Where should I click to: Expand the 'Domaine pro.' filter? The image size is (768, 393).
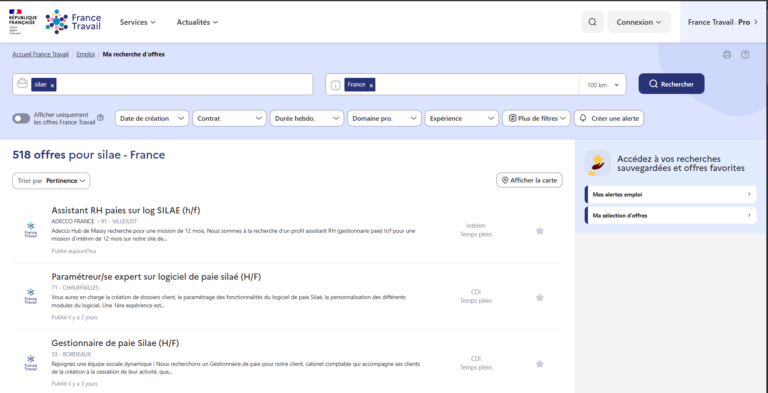(384, 118)
